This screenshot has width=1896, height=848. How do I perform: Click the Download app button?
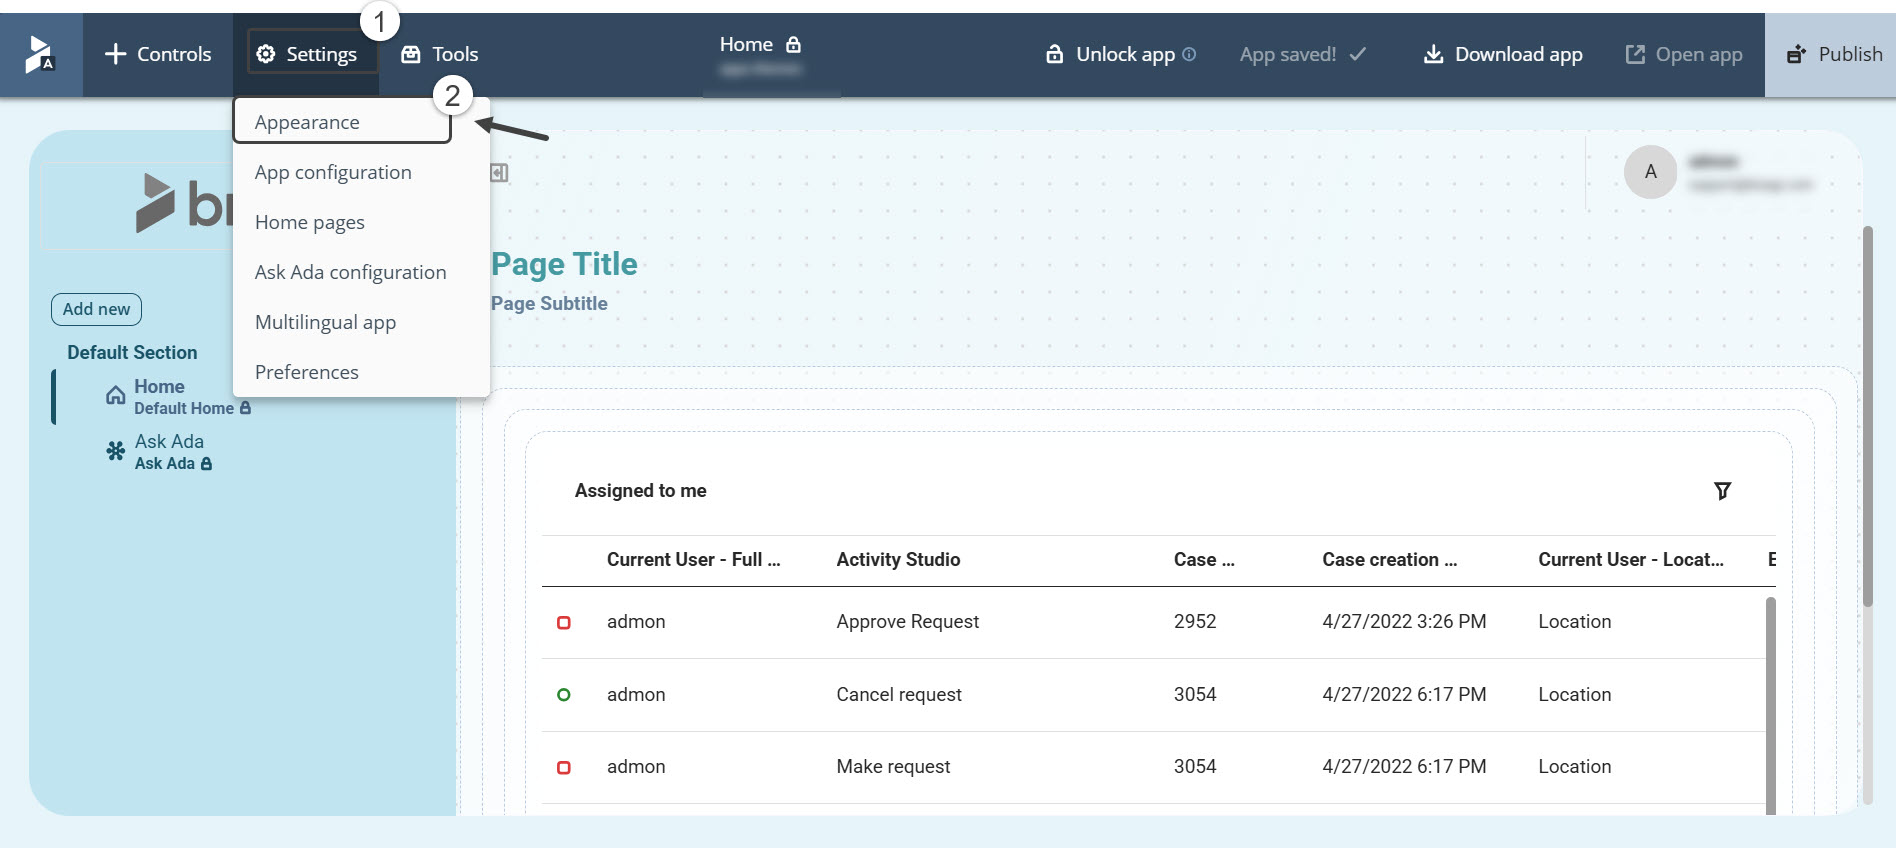tap(1502, 54)
